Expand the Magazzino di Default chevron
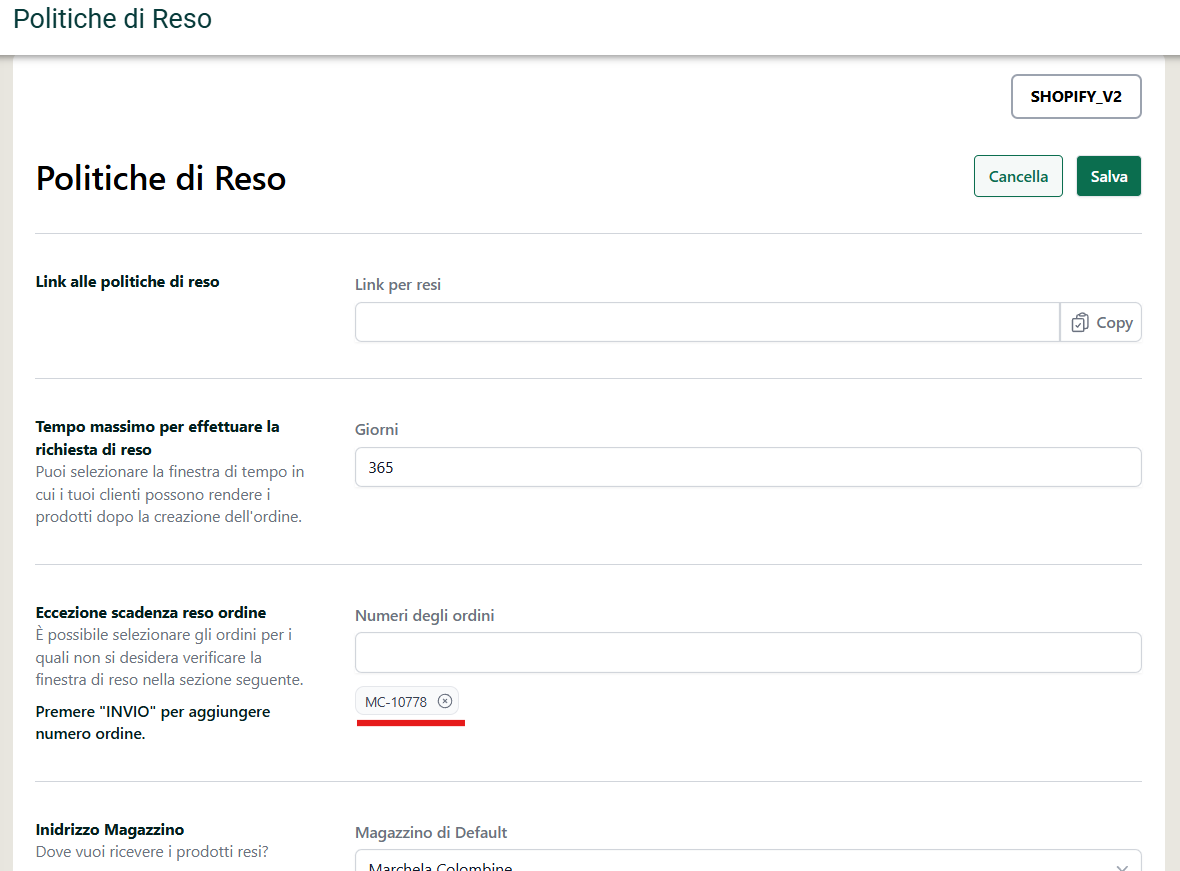This screenshot has width=1180, height=871. [1122, 865]
